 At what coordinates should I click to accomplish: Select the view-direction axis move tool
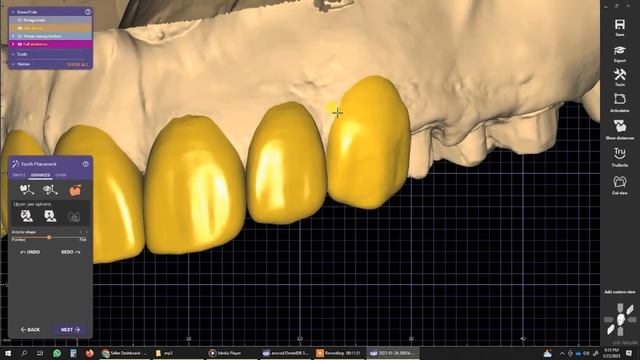[51, 189]
